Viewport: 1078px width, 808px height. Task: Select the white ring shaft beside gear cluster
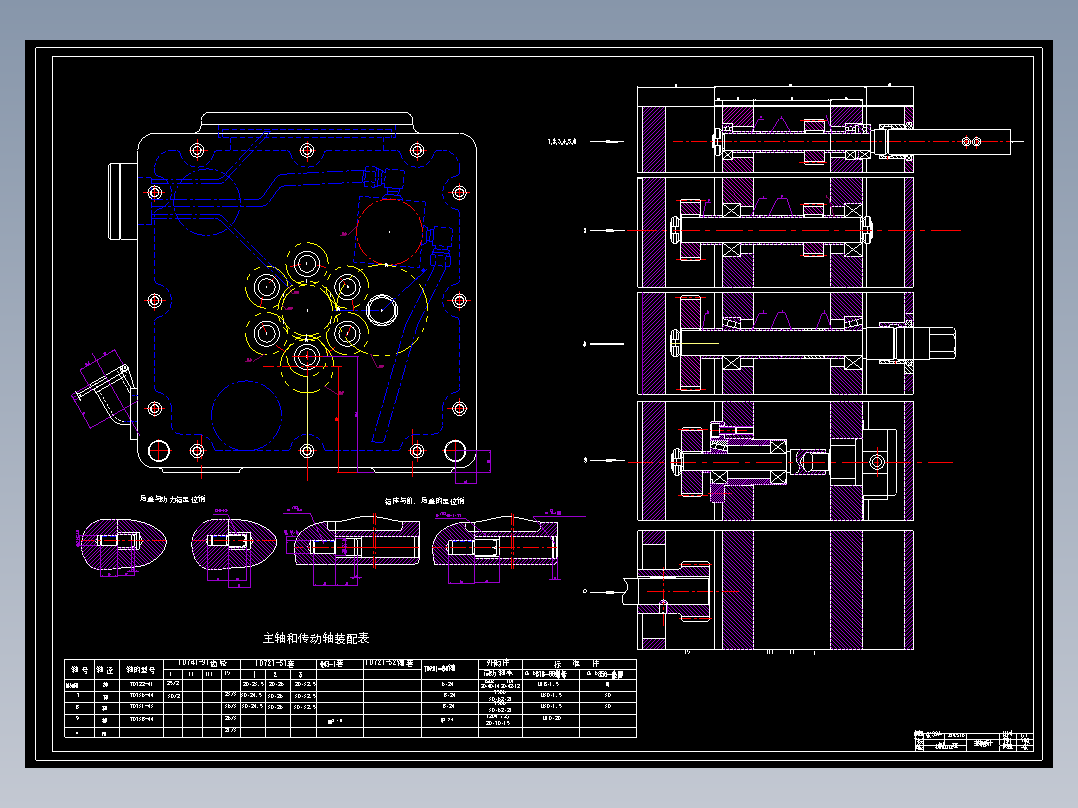point(382,310)
